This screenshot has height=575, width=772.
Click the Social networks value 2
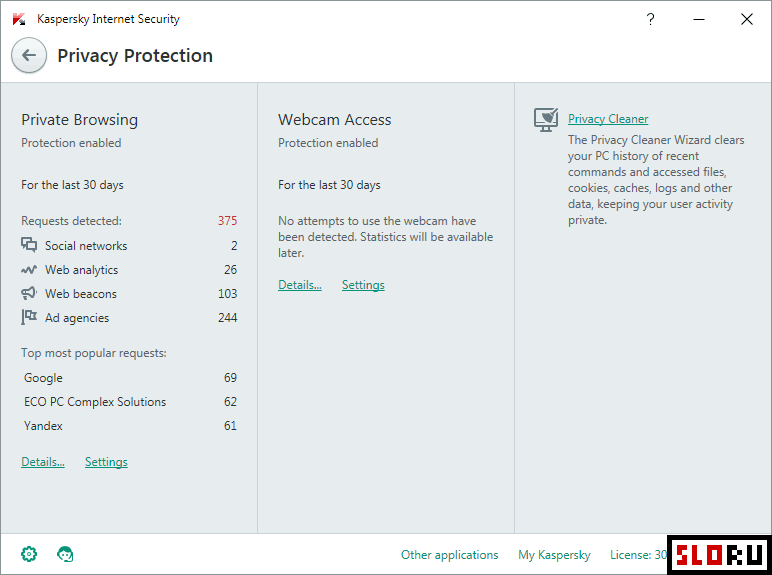[234, 246]
